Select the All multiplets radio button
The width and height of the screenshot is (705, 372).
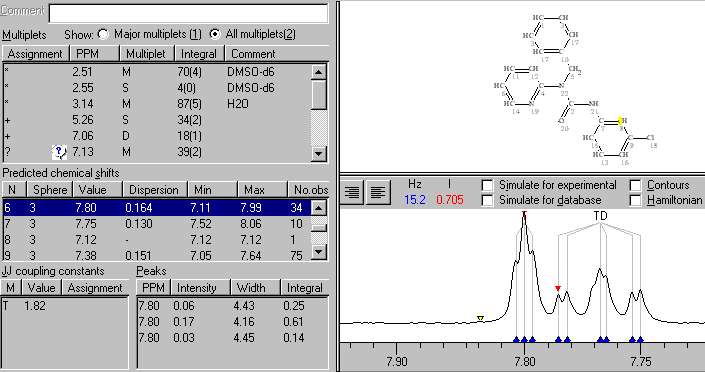click(x=215, y=34)
